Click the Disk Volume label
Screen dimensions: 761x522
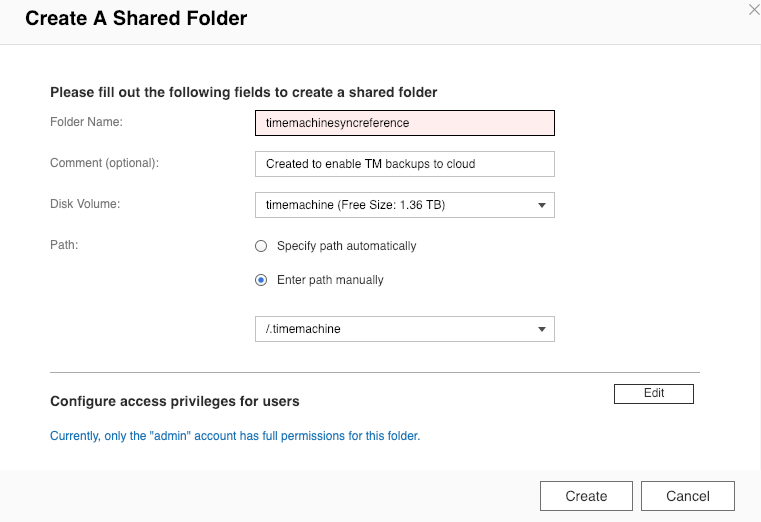tap(85, 204)
